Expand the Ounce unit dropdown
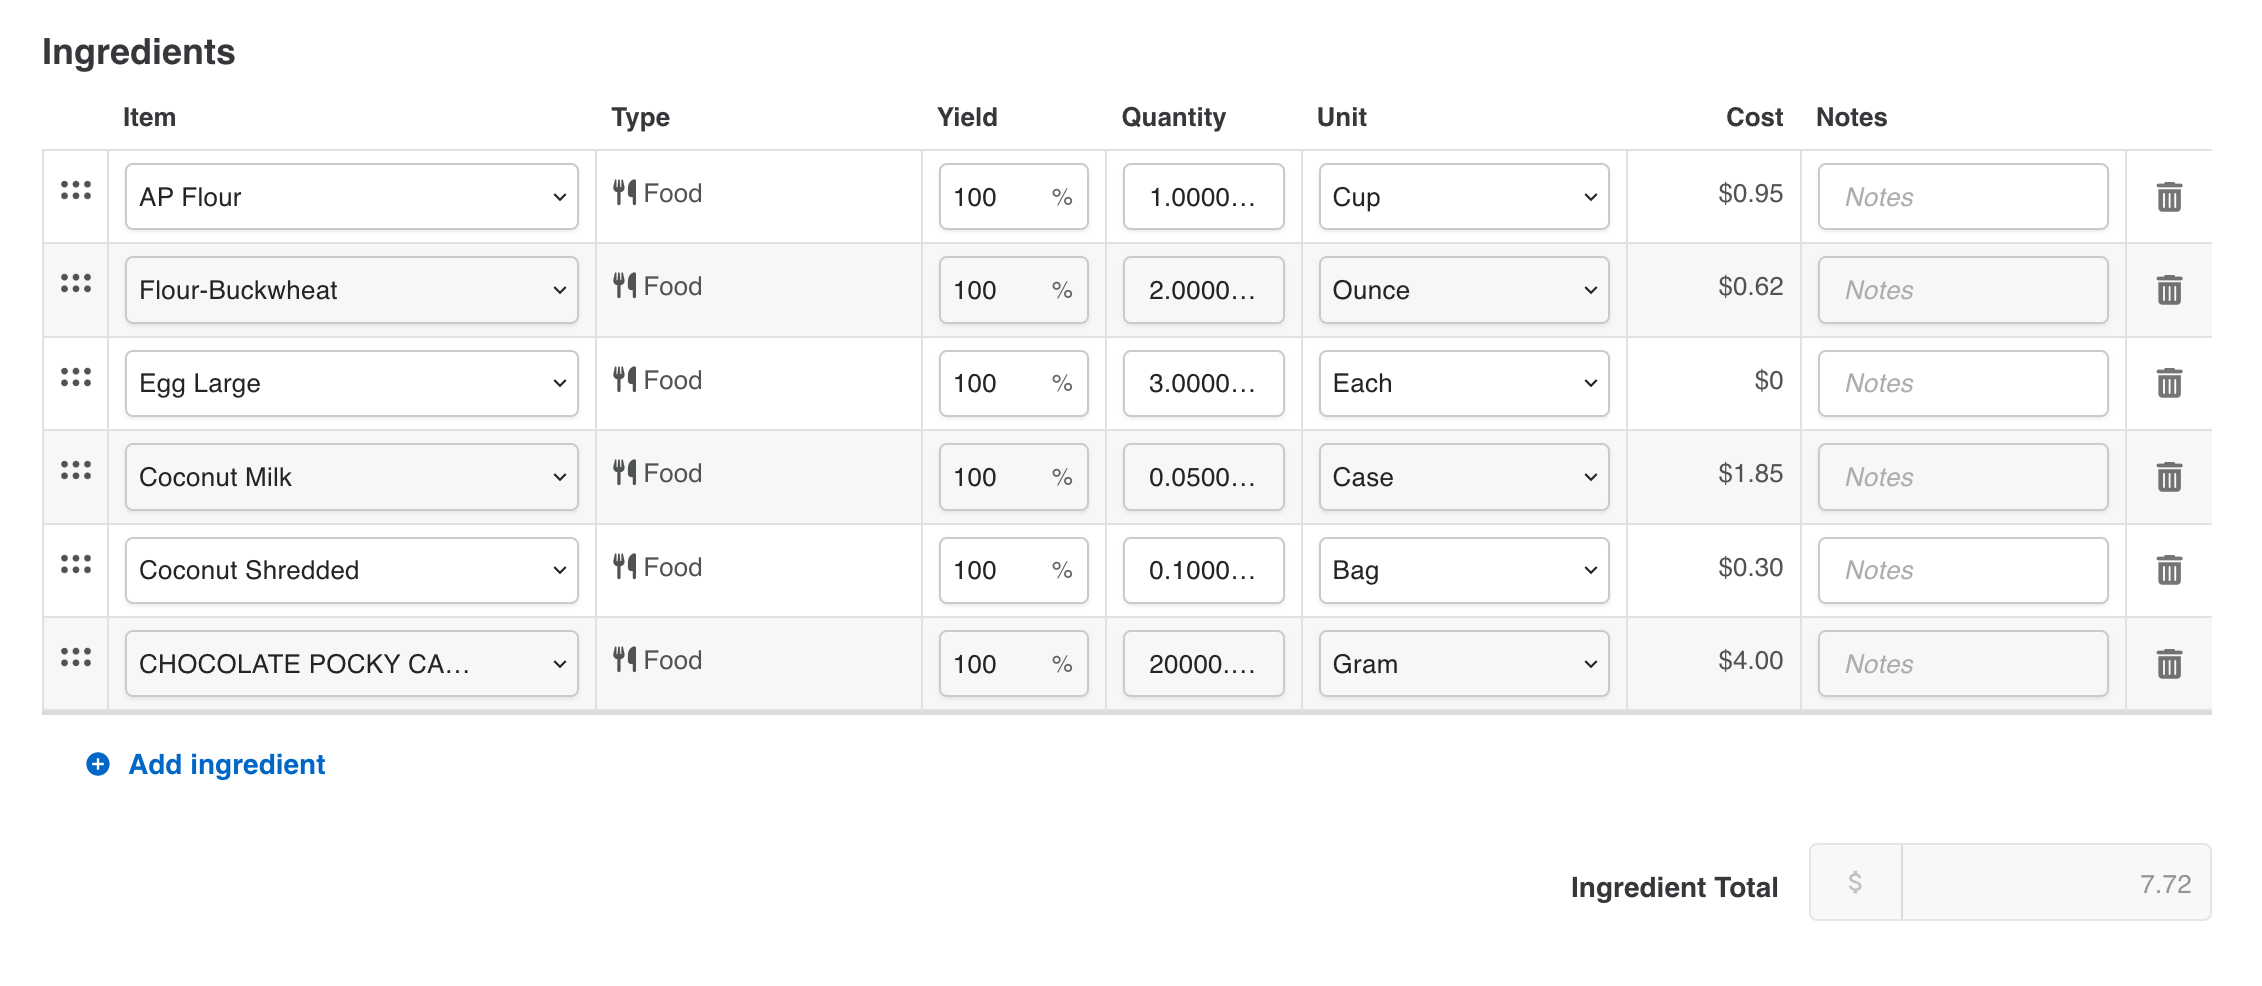Image resolution: width=2262 pixels, height=986 pixels. tap(1463, 290)
